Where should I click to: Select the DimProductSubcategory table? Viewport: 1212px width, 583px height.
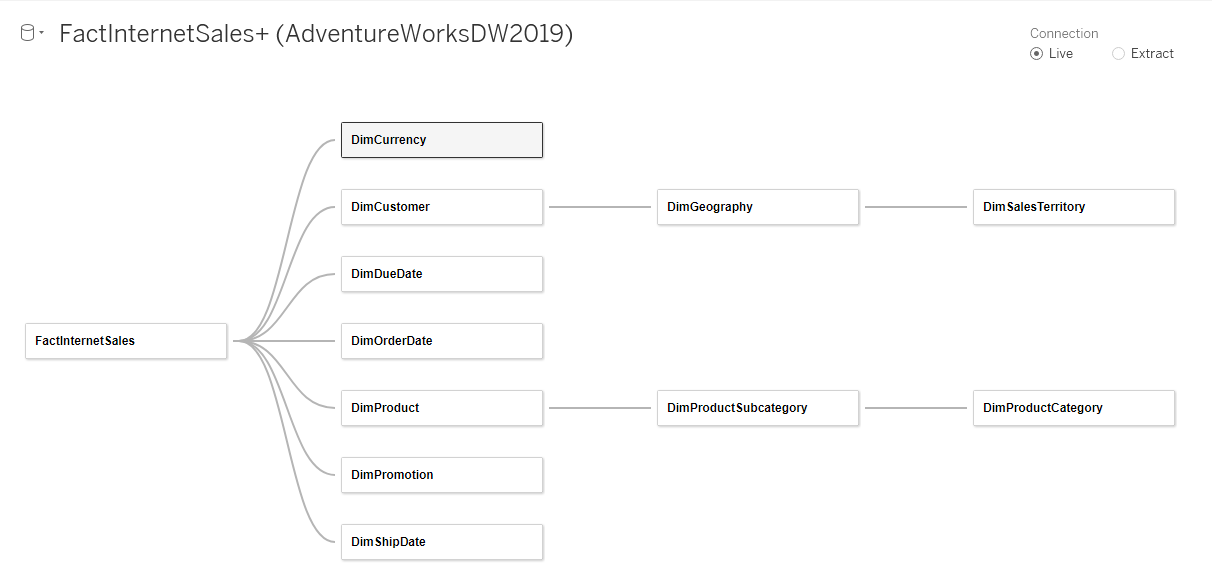click(x=757, y=408)
